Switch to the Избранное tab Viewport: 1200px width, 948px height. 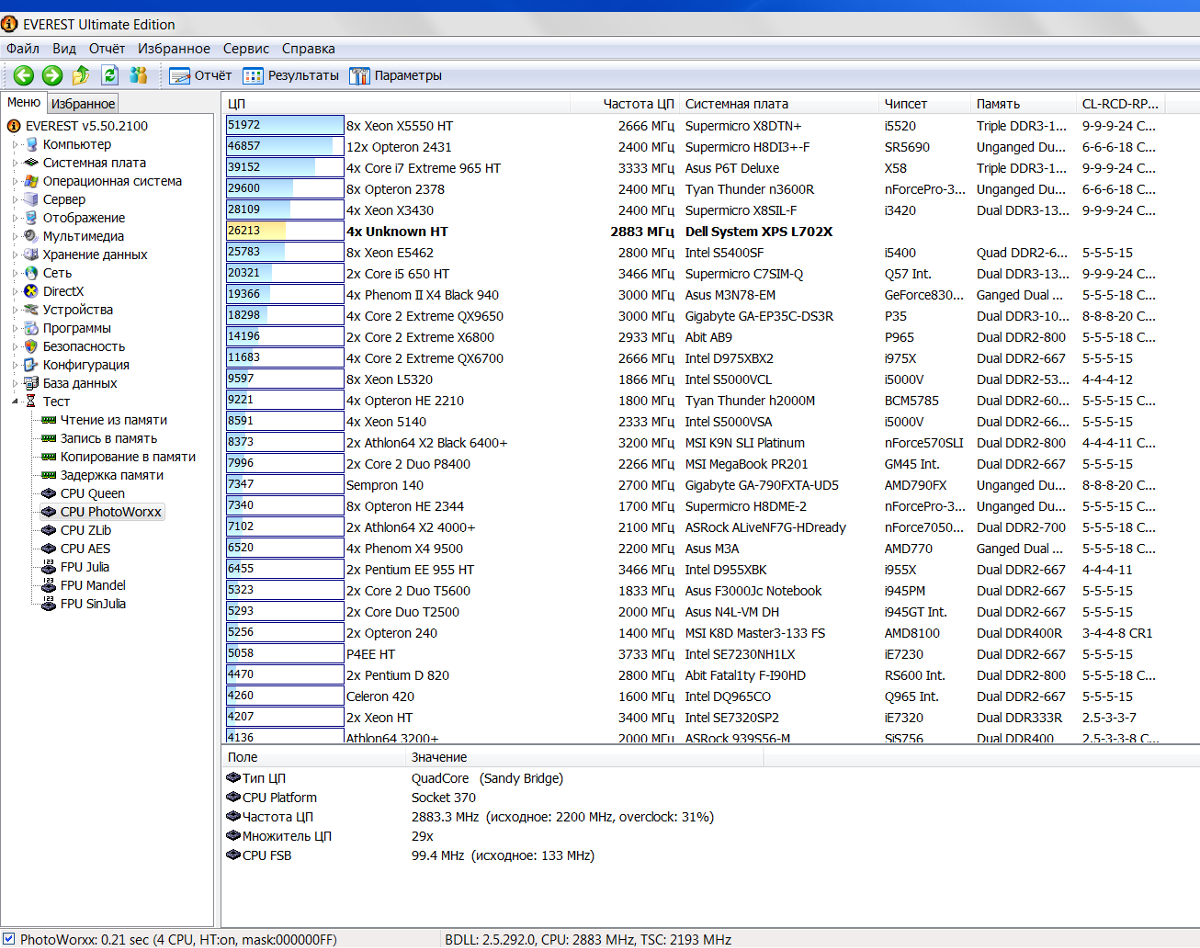[x=83, y=103]
